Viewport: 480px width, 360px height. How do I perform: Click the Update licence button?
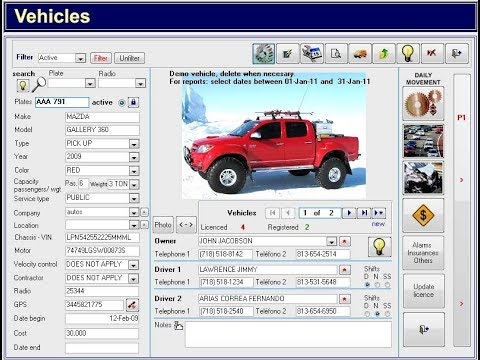(x=424, y=291)
